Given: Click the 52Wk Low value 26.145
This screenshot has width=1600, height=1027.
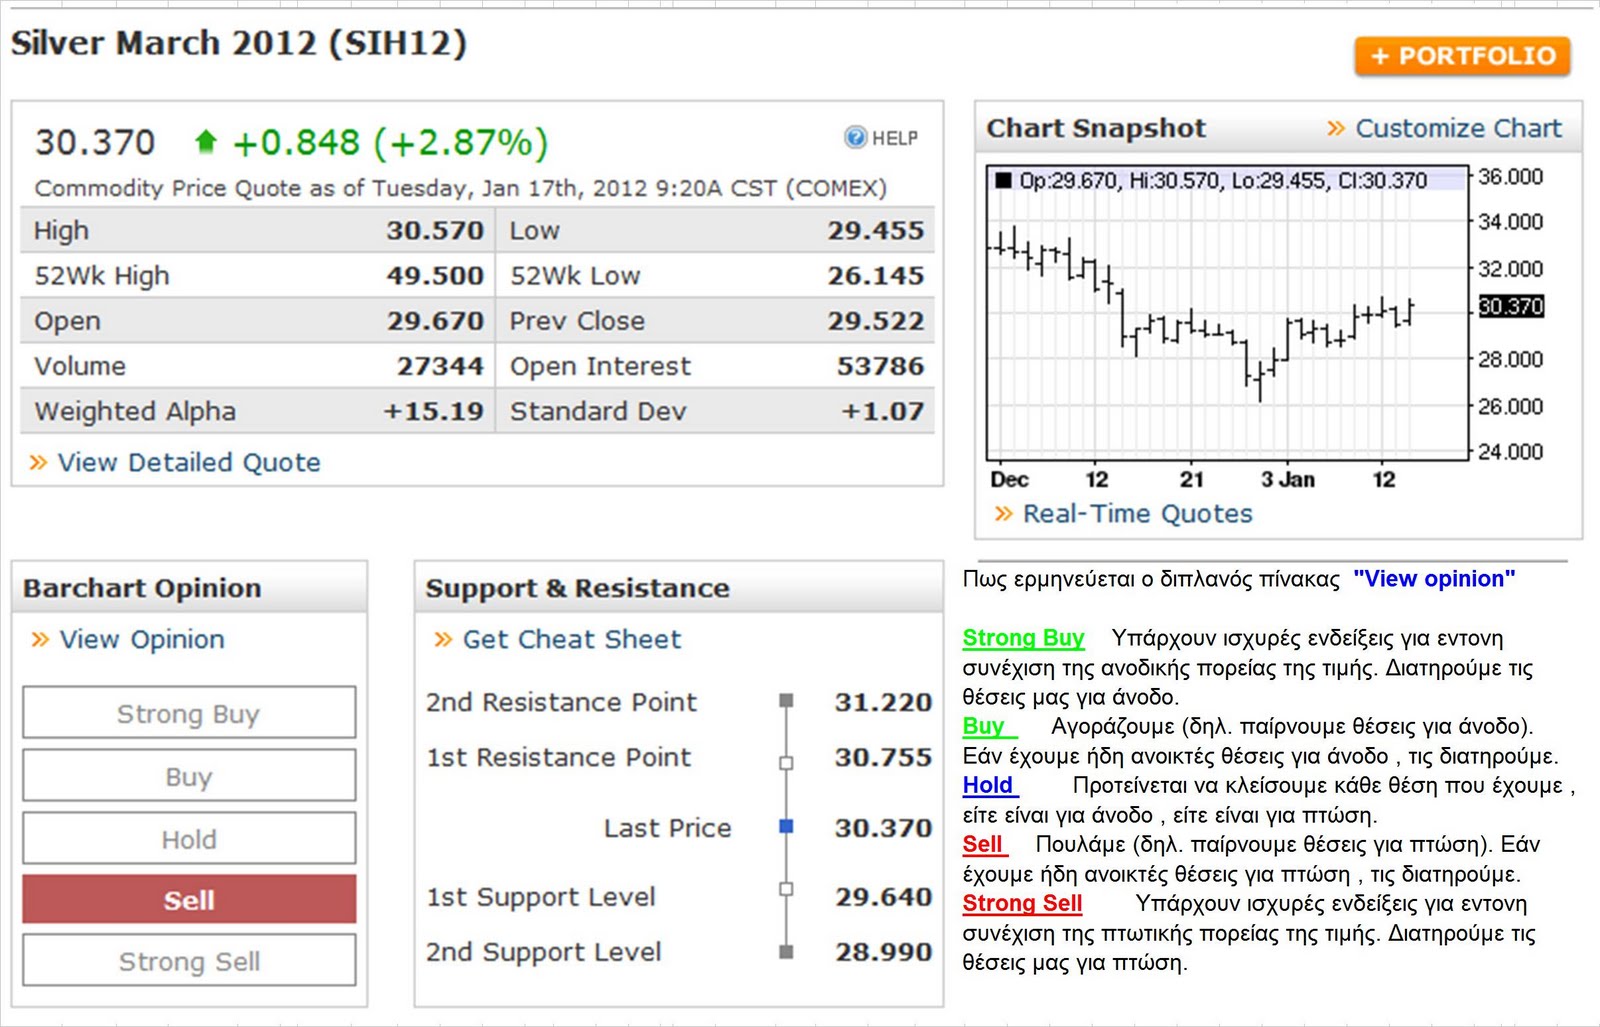Looking at the screenshot, I should [875, 275].
